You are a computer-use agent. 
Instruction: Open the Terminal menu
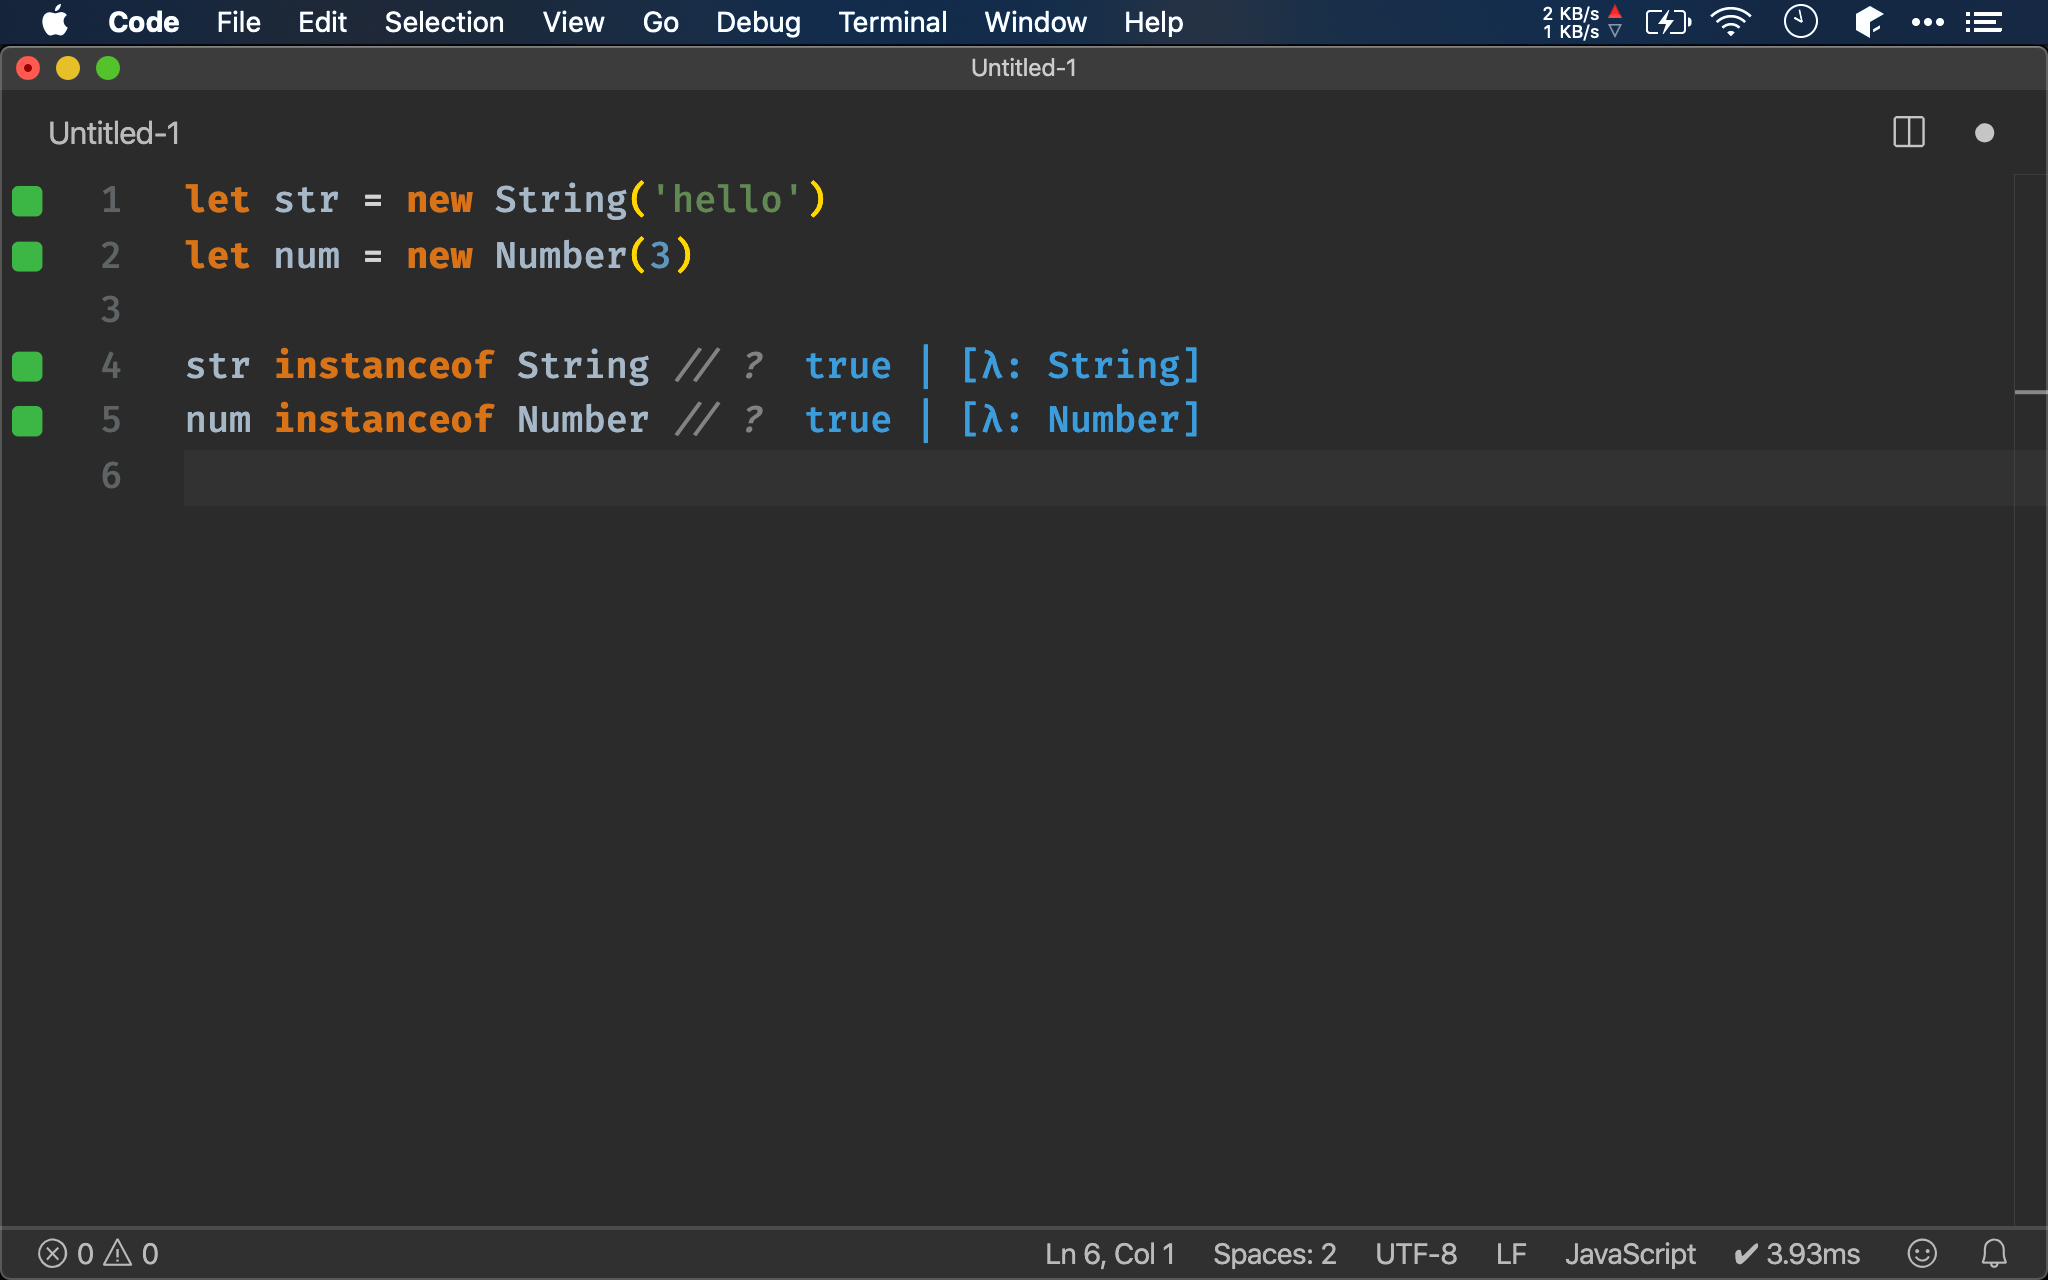[892, 22]
